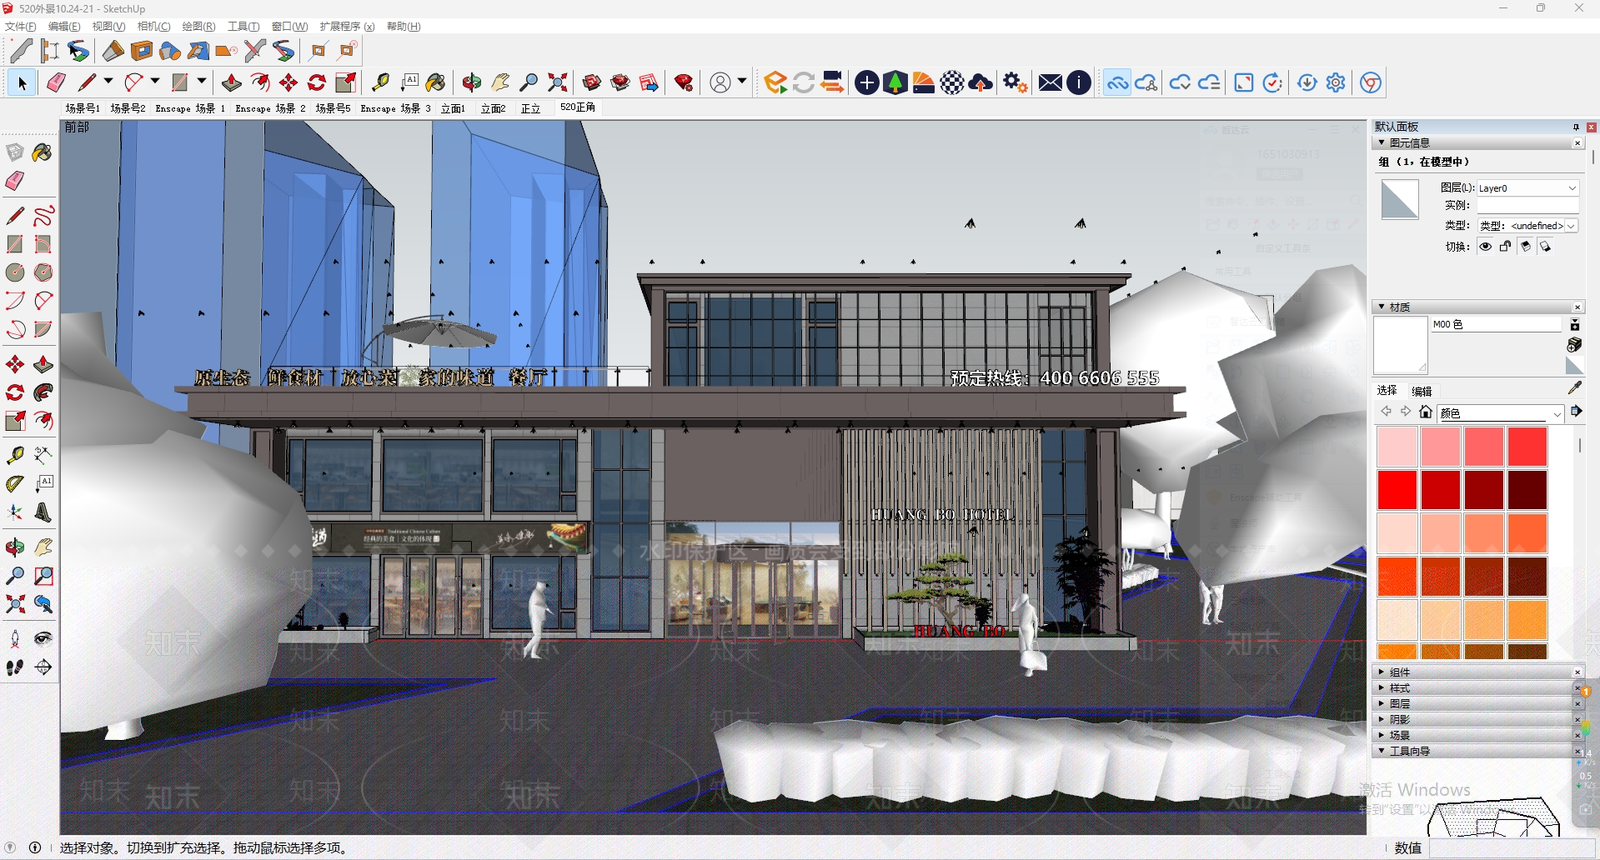Toggle entity visibility eye icon
Screen dimensions: 1600x860
click(1485, 246)
